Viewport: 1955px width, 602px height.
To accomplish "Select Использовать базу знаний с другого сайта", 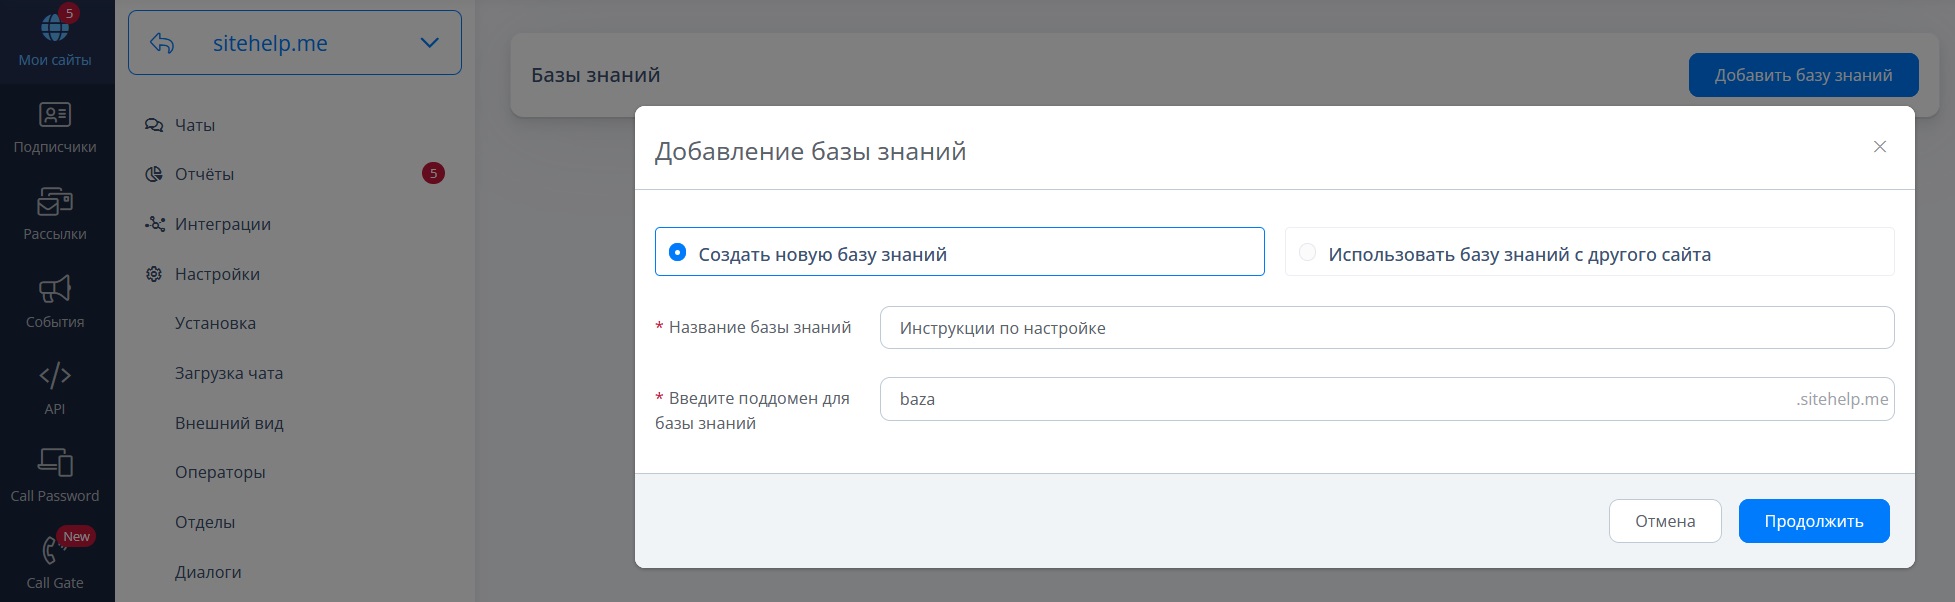I will (1589, 252).
